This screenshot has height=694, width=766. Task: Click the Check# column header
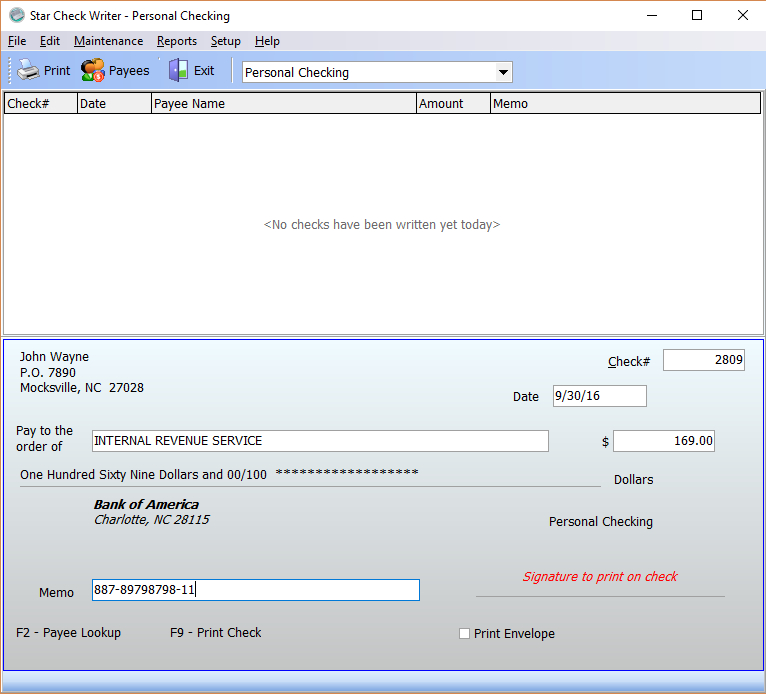(x=41, y=104)
